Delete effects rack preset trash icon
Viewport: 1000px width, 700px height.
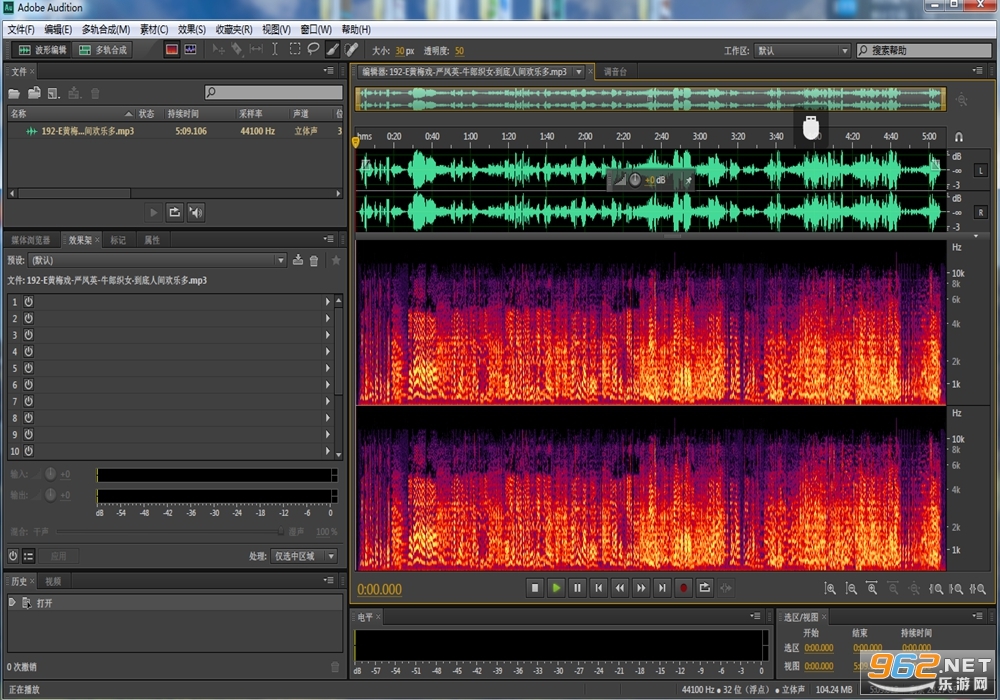coord(314,260)
